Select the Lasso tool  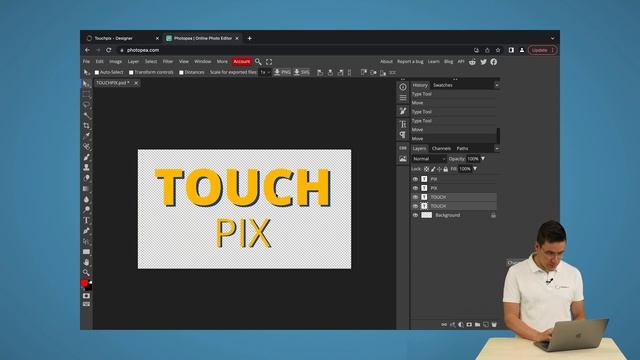coord(86,105)
